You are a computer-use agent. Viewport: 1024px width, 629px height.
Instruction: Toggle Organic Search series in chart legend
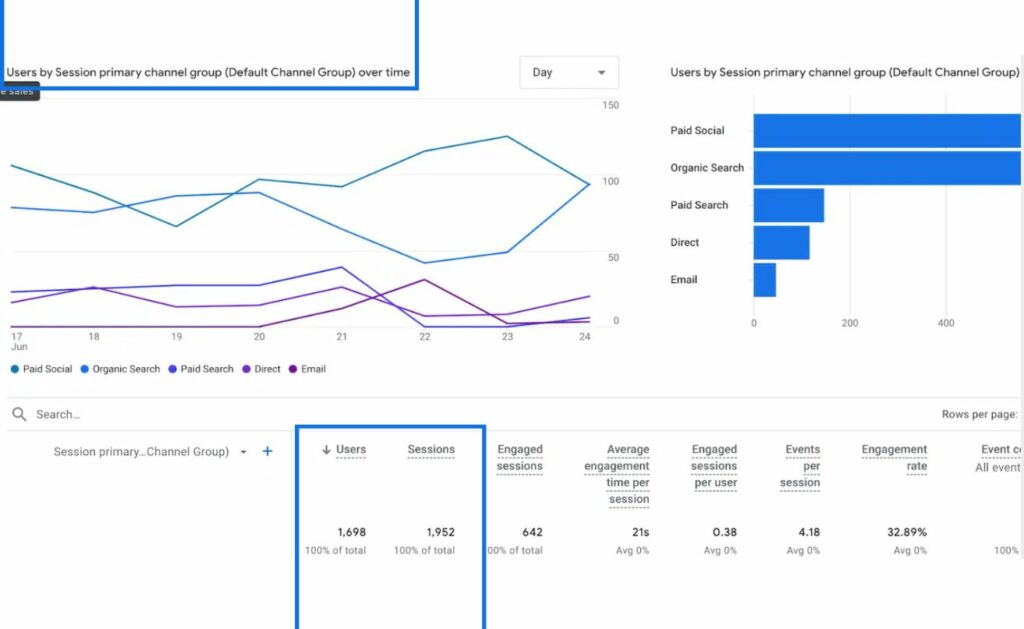click(120, 369)
